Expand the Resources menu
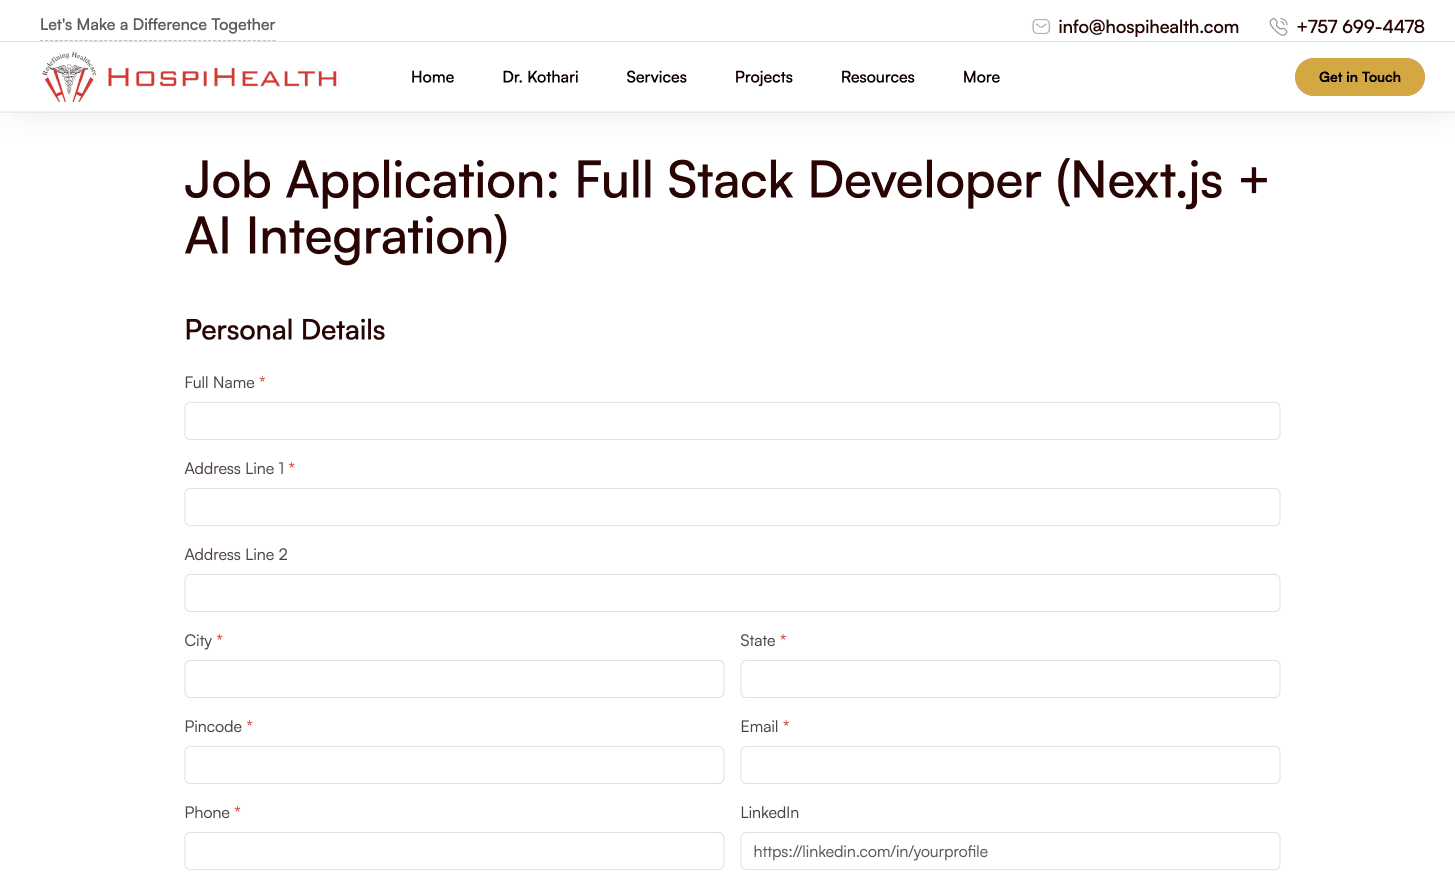This screenshot has width=1455, height=888. point(877,77)
